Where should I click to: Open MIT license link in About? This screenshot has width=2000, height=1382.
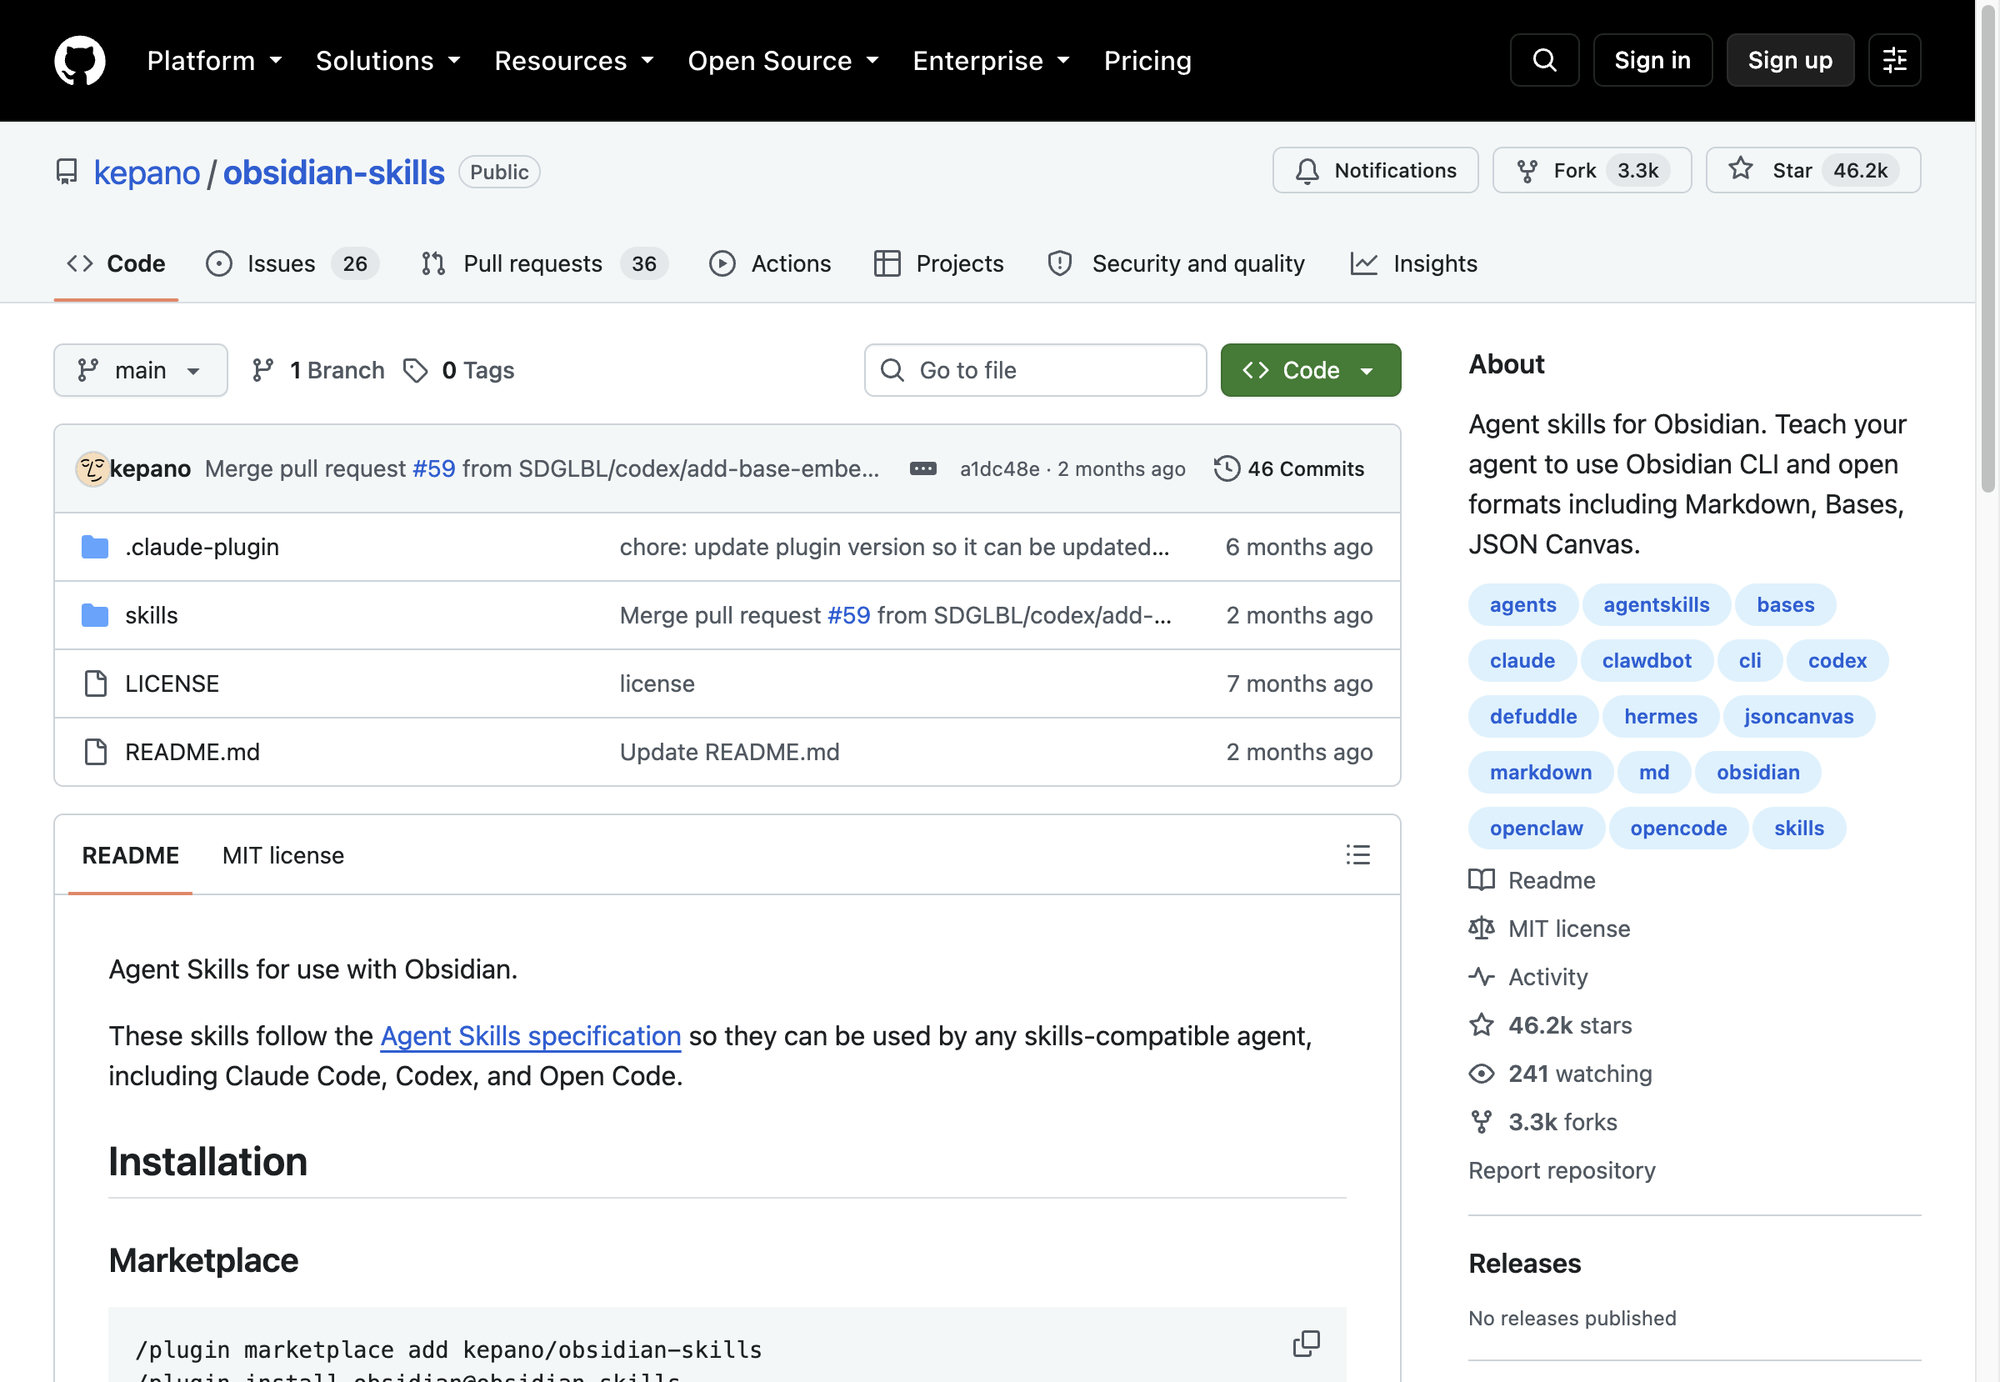click(1549, 929)
